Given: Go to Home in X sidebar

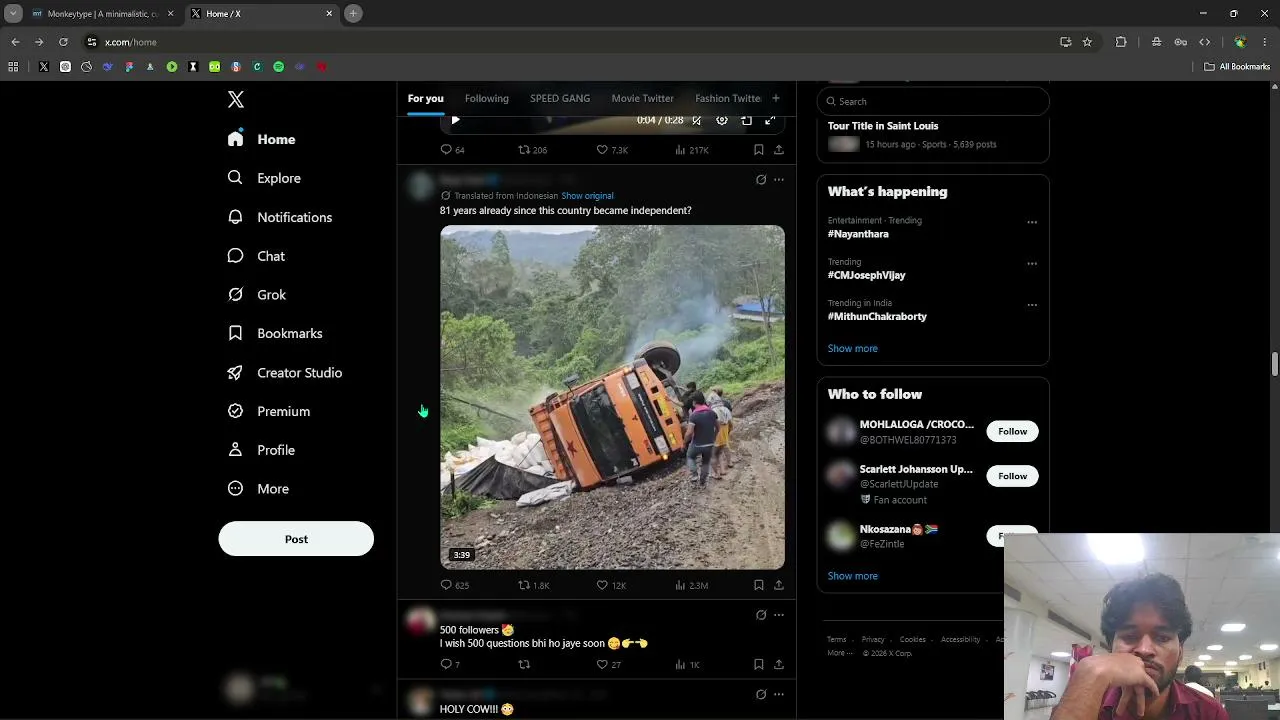Looking at the screenshot, I should [261, 139].
